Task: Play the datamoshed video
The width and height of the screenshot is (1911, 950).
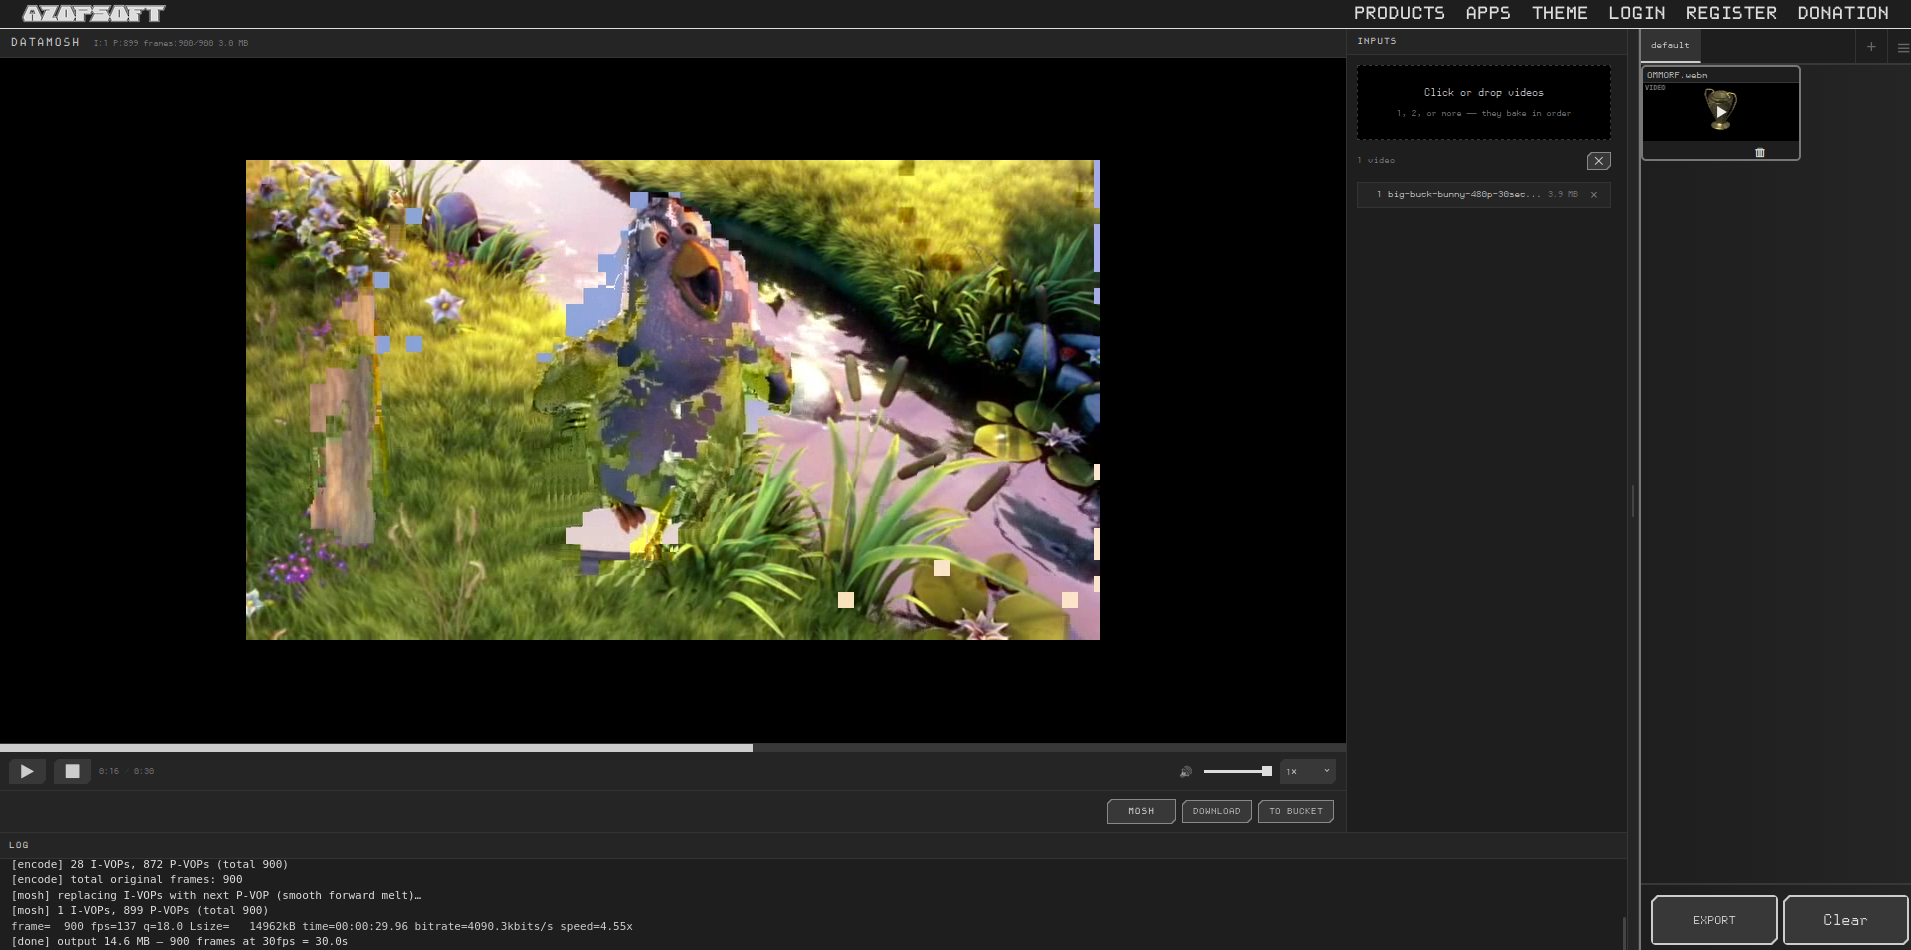Action: (27, 771)
